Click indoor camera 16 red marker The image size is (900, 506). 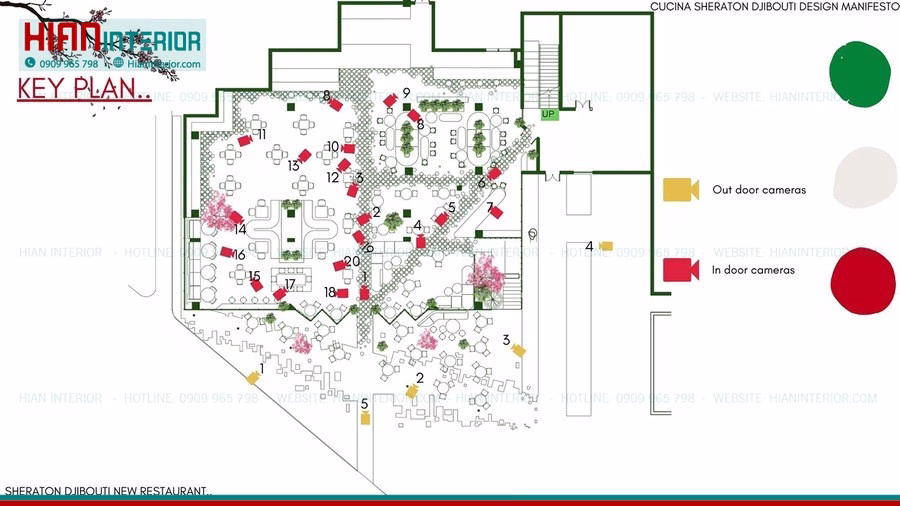click(227, 252)
